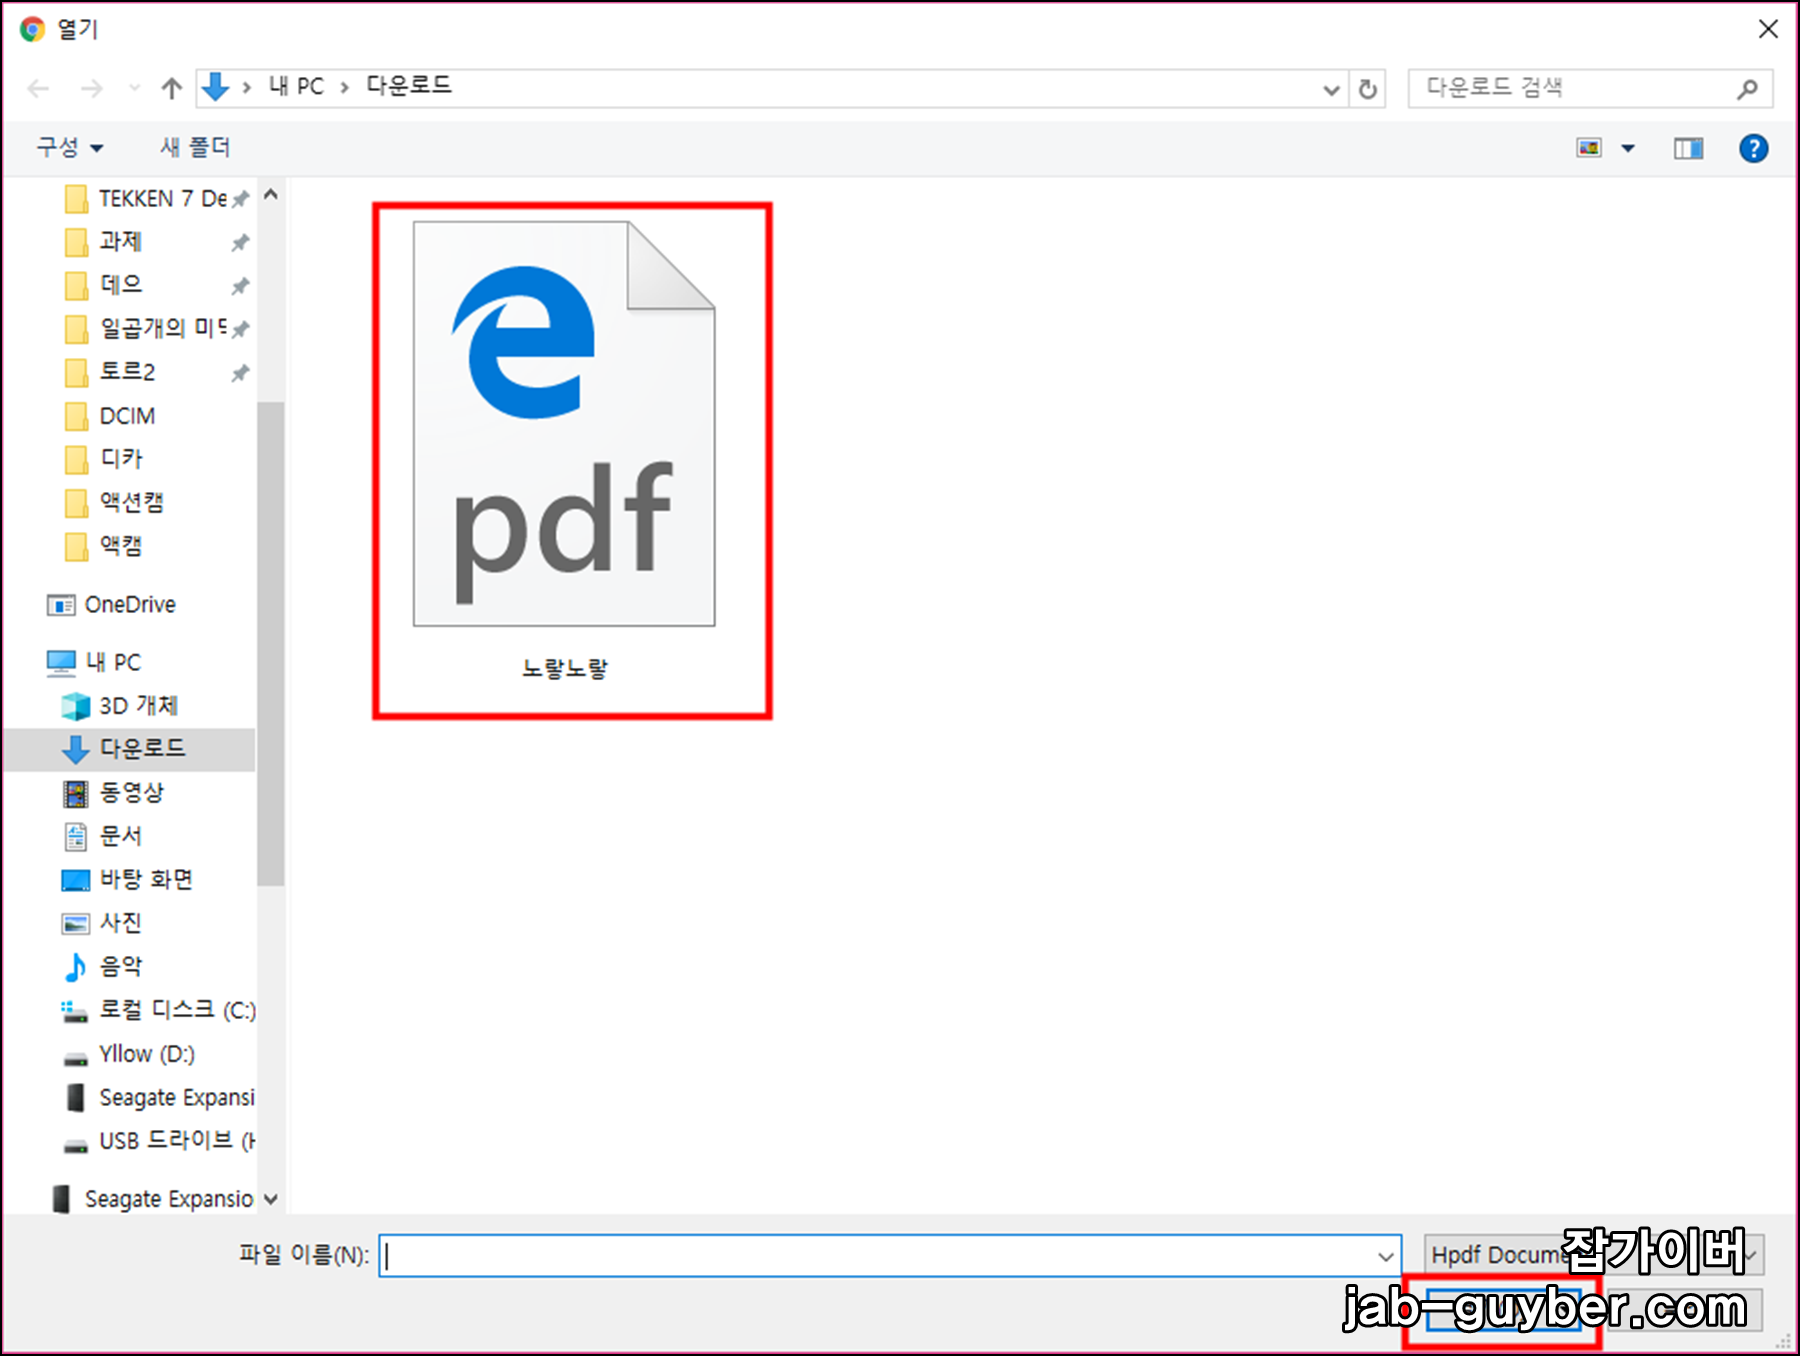This screenshot has height=1356, width=1800.
Task: Select the 노랑노랑 pdf file thumbnail
Action: pos(564,424)
